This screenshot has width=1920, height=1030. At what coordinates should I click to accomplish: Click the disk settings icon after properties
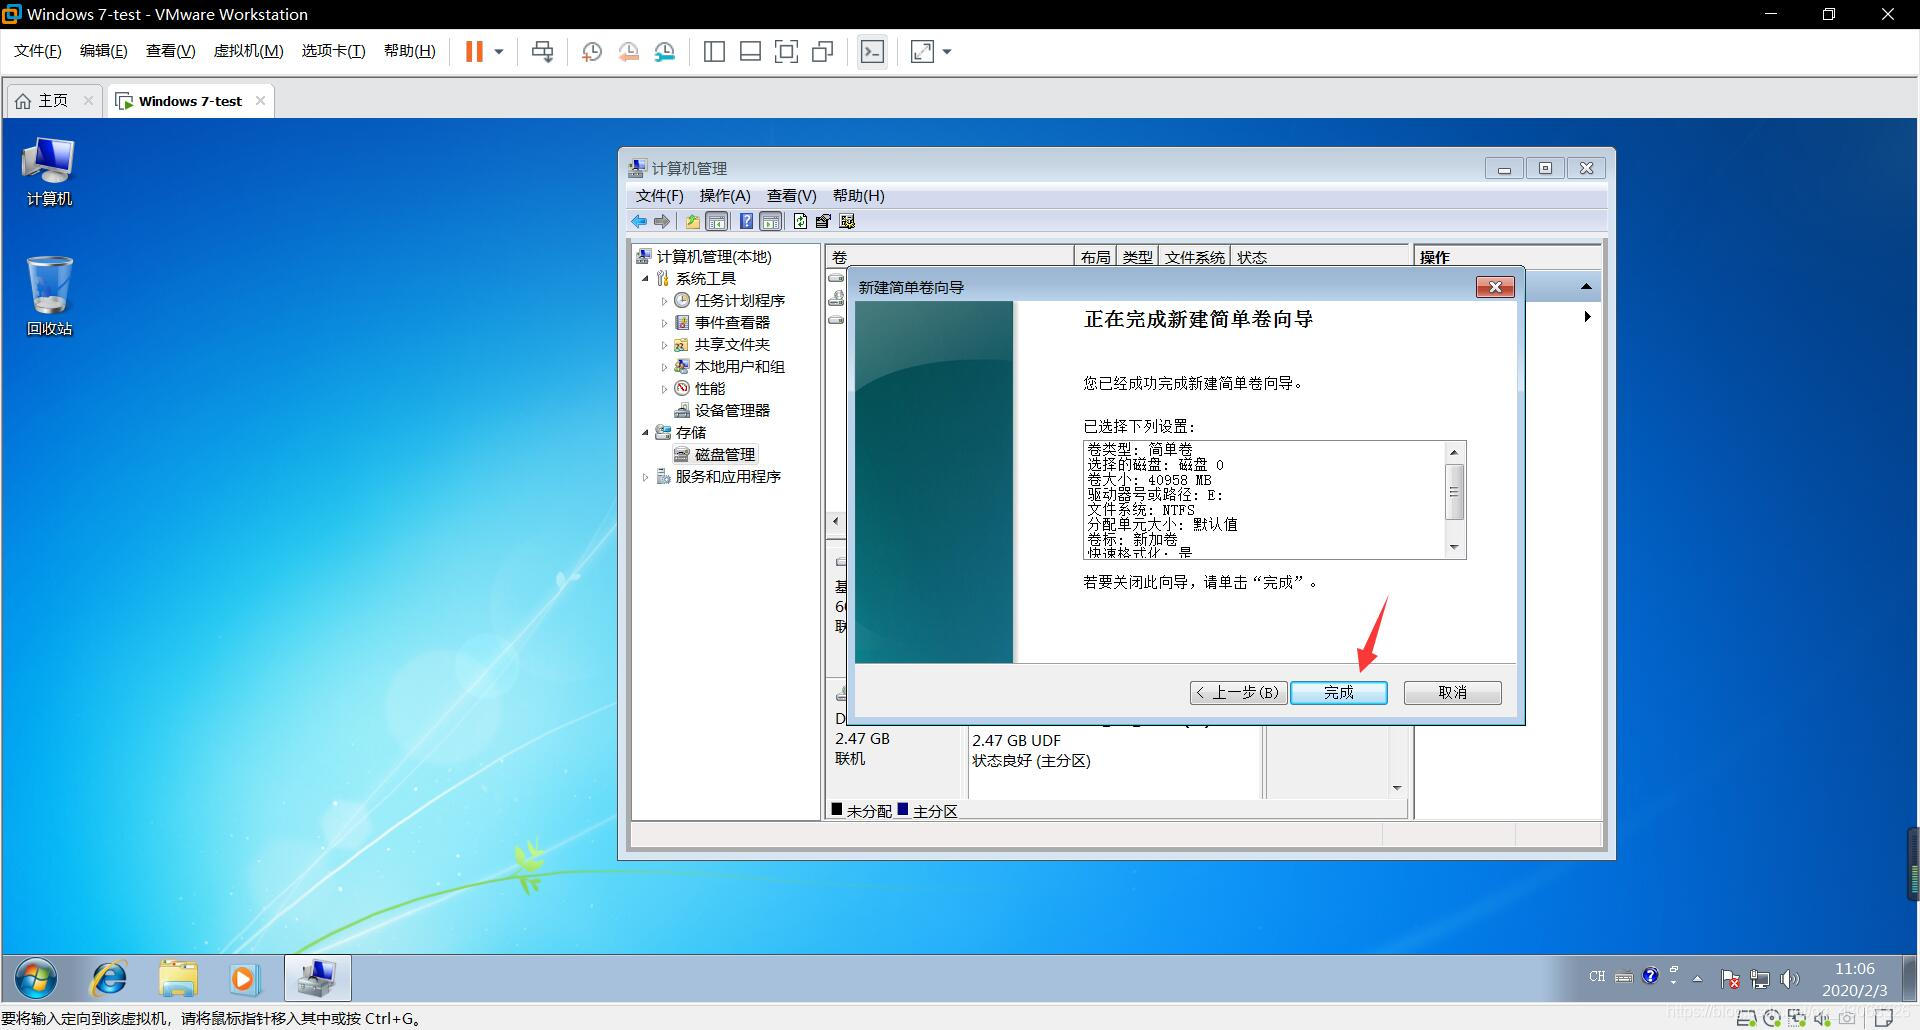click(x=847, y=222)
